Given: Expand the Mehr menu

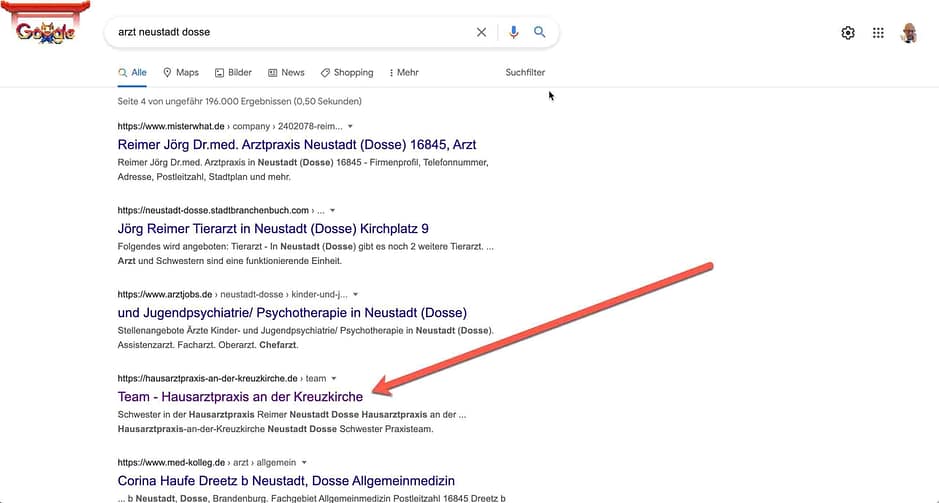Looking at the screenshot, I should (404, 73).
